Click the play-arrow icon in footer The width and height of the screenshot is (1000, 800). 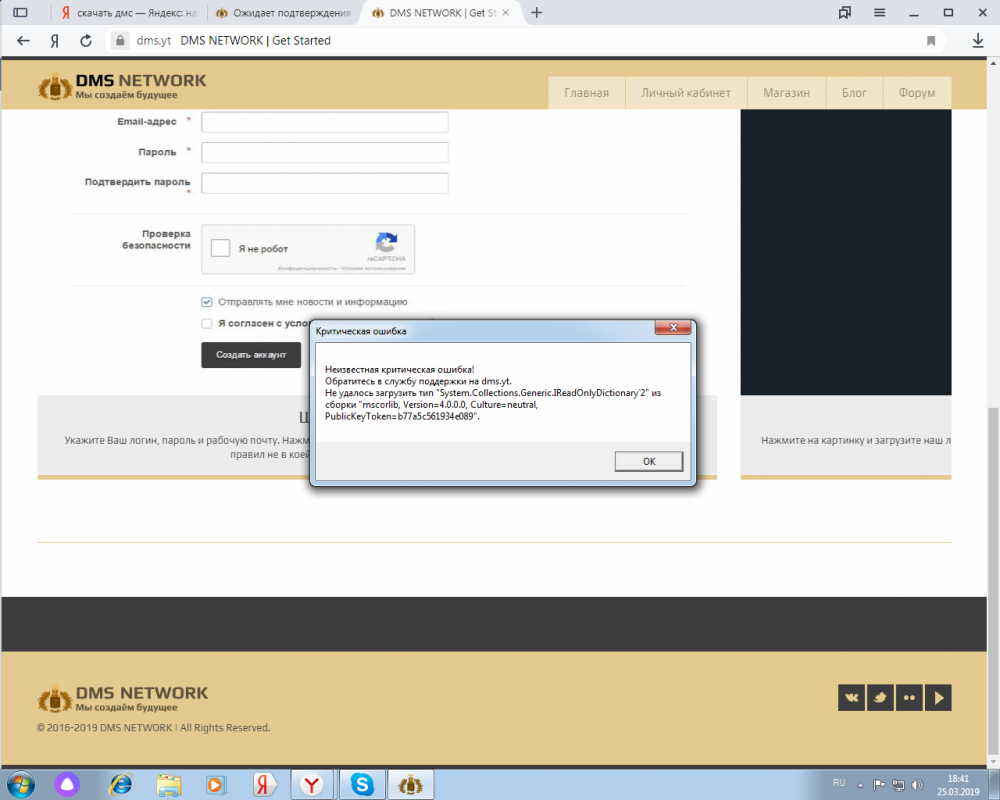pyautogui.click(x=938, y=697)
